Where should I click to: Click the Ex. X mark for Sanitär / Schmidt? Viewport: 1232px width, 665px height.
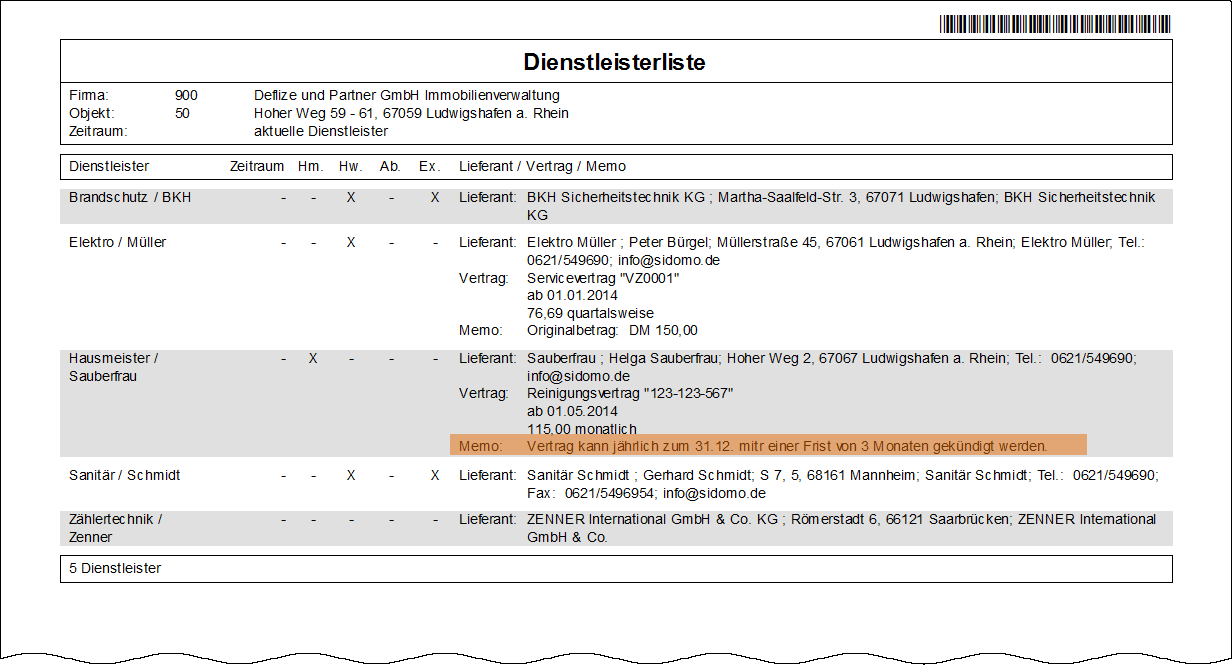(434, 475)
